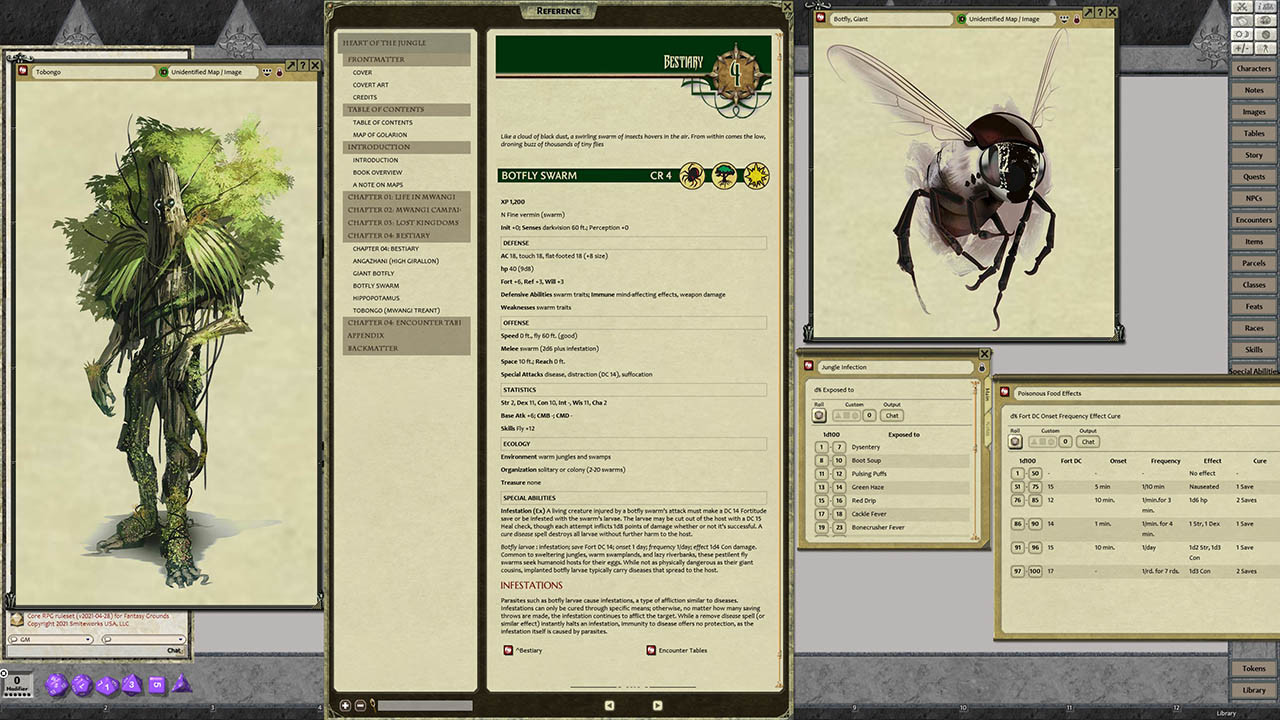Open the GM voice dropdown in the chat panel

click(87, 639)
